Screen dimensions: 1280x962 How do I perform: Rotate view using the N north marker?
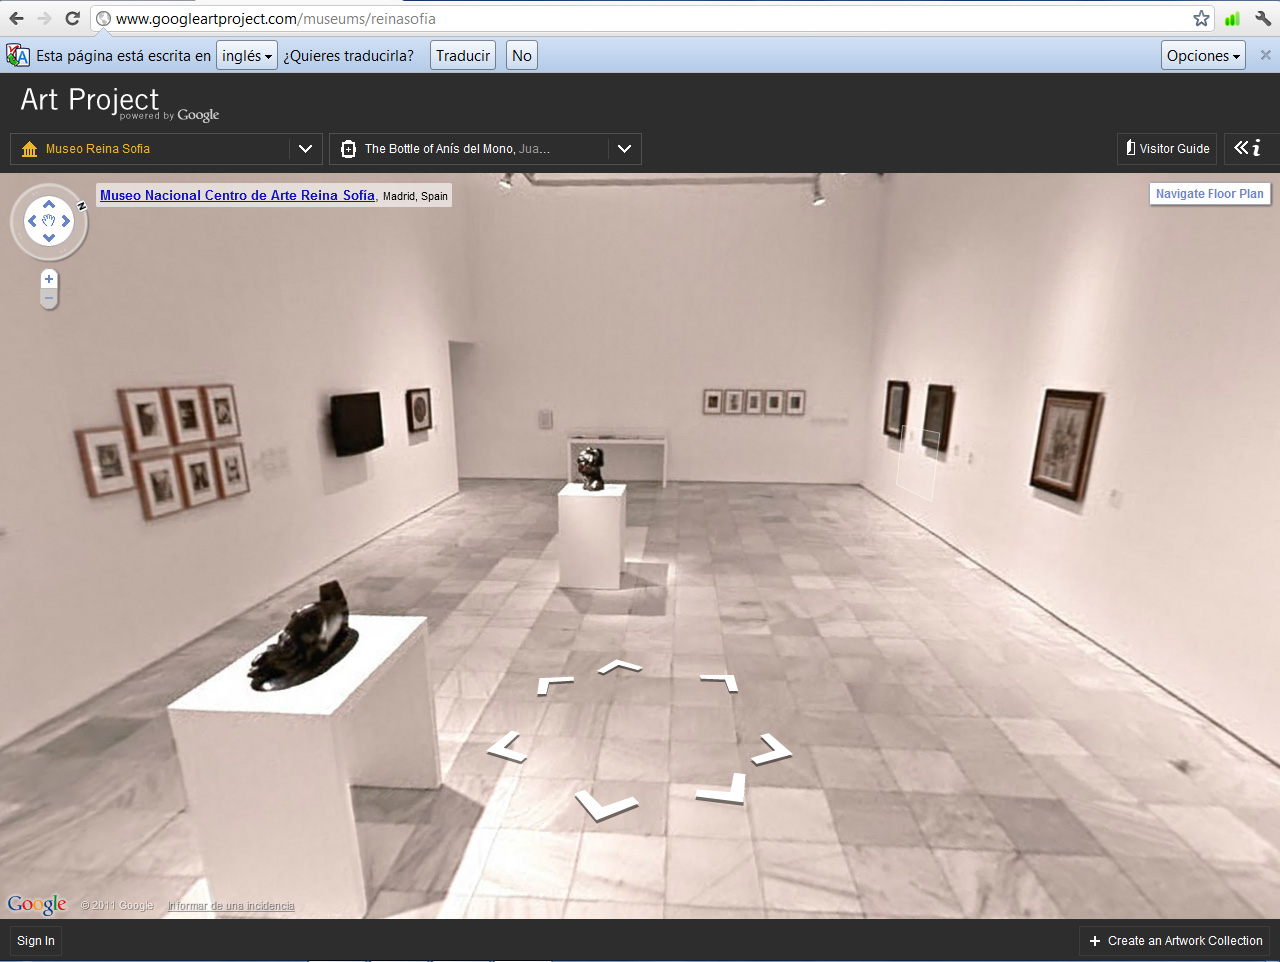point(81,205)
